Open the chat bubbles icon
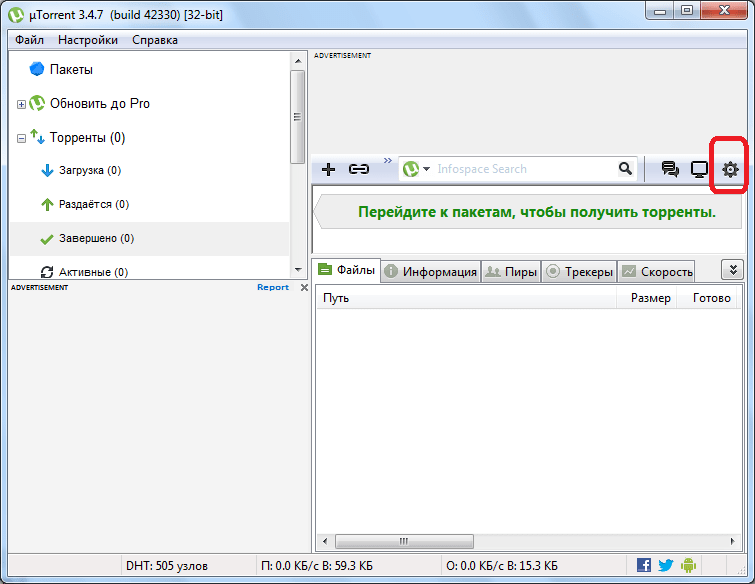The image size is (755, 584). point(670,169)
